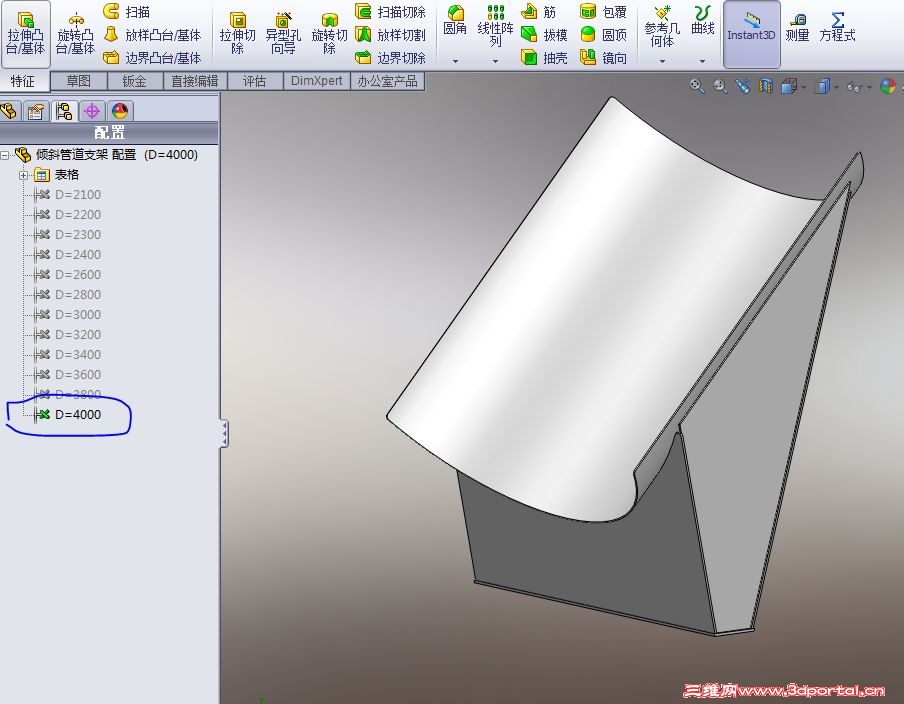The height and width of the screenshot is (704, 904).
Task: Choose Lofted Boss/Base (放样凸台/基体)
Action: 152,35
